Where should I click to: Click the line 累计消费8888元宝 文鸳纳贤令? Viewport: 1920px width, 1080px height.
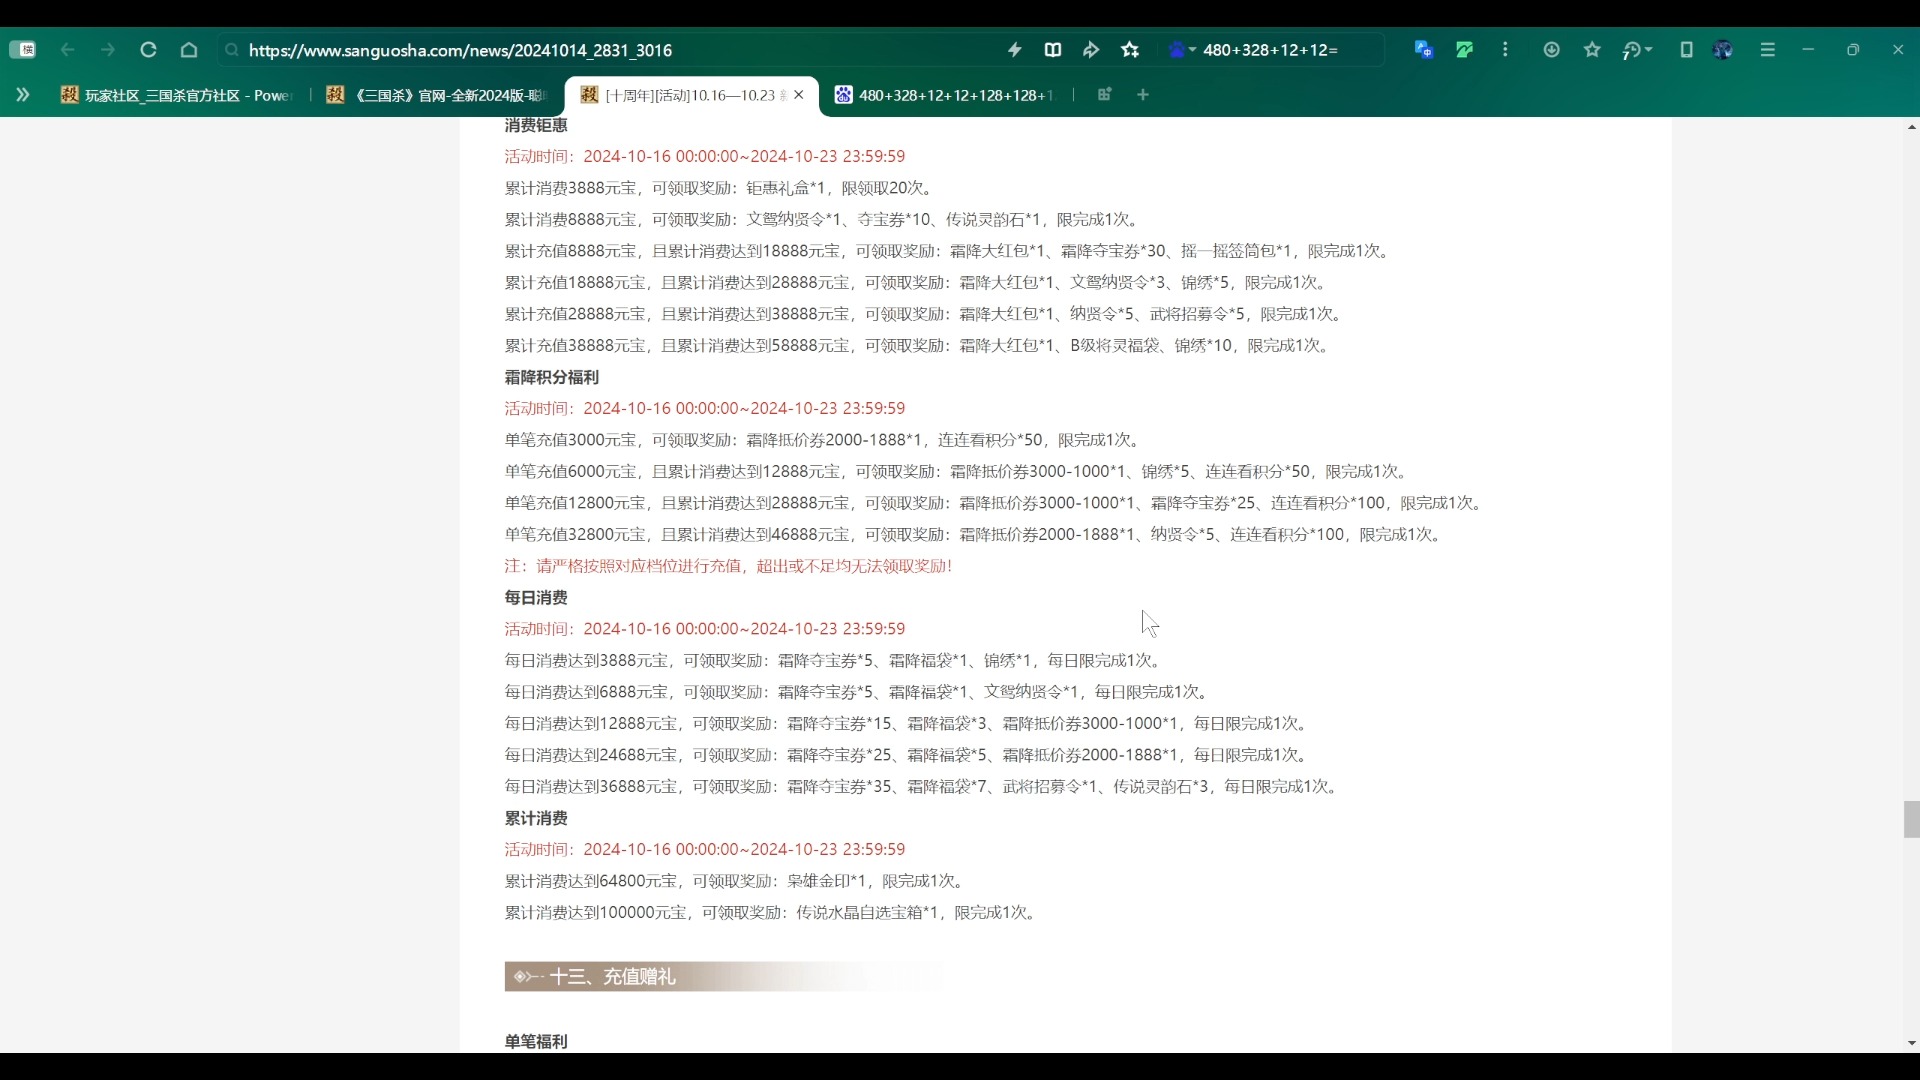823,219
